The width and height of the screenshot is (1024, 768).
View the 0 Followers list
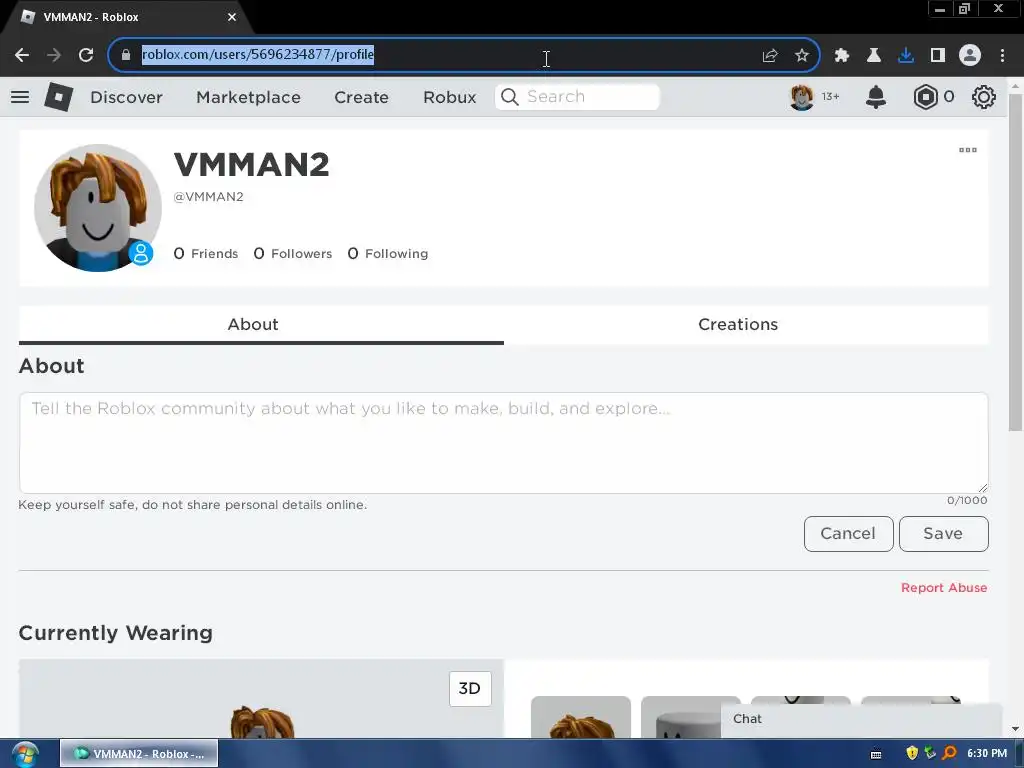[x=293, y=253]
